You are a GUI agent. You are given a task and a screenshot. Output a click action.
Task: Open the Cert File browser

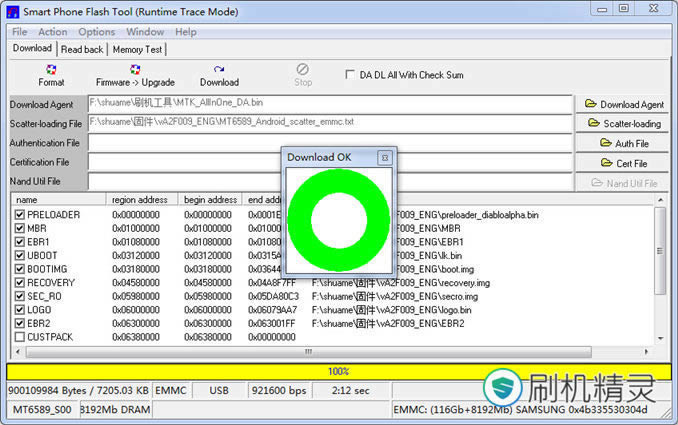(x=624, y=163)
